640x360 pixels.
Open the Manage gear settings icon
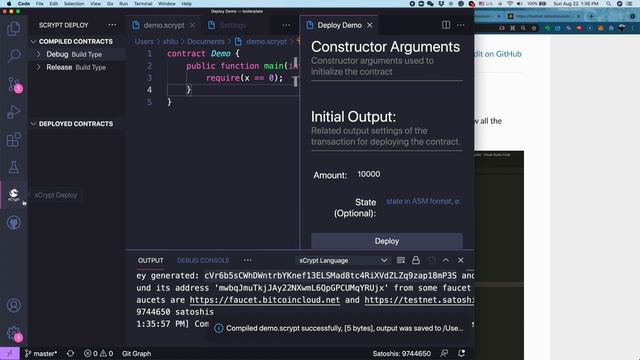[14, 333]
